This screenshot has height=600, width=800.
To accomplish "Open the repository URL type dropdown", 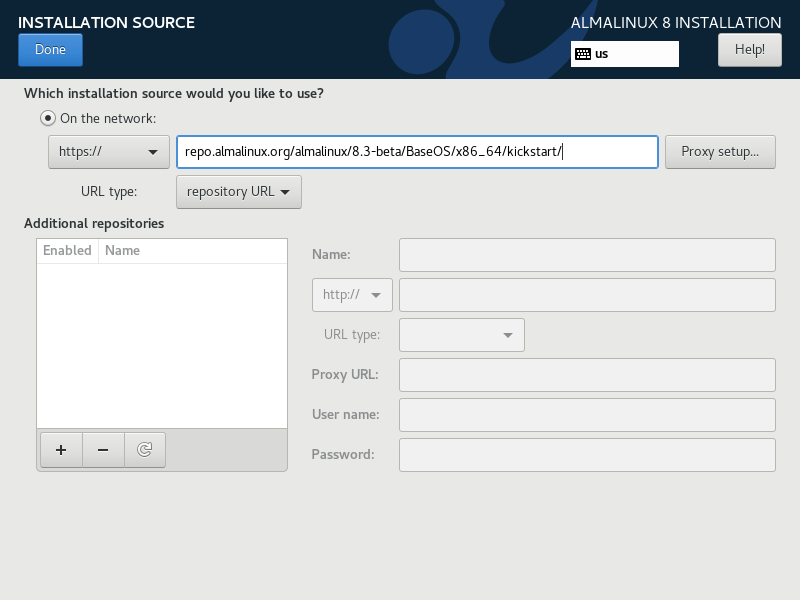I will click(238, 191).
